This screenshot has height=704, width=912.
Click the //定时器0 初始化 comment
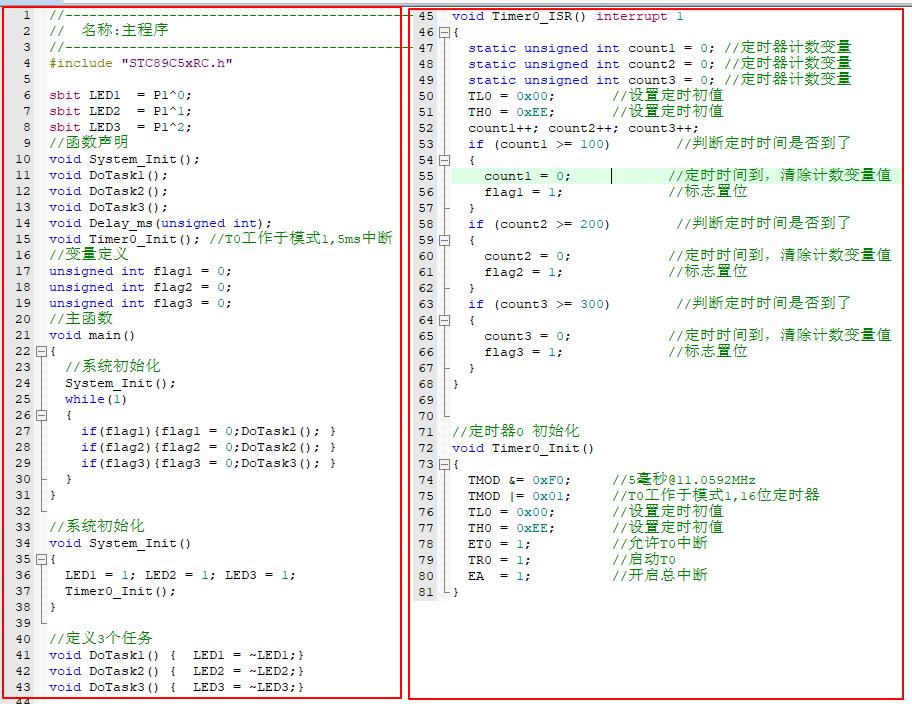click(x=515, y=431)
